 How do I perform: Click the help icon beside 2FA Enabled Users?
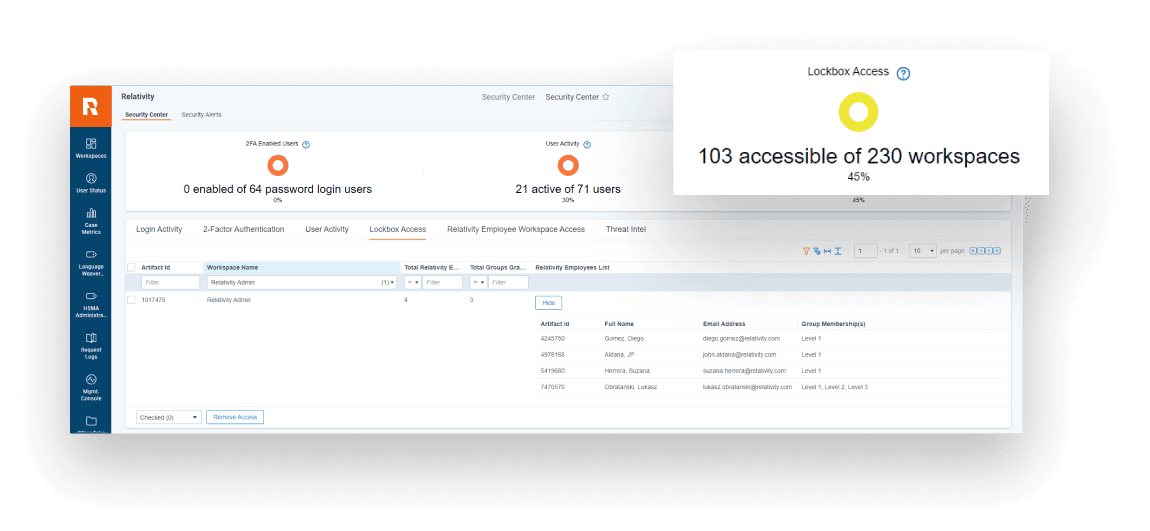coord(306,144)
